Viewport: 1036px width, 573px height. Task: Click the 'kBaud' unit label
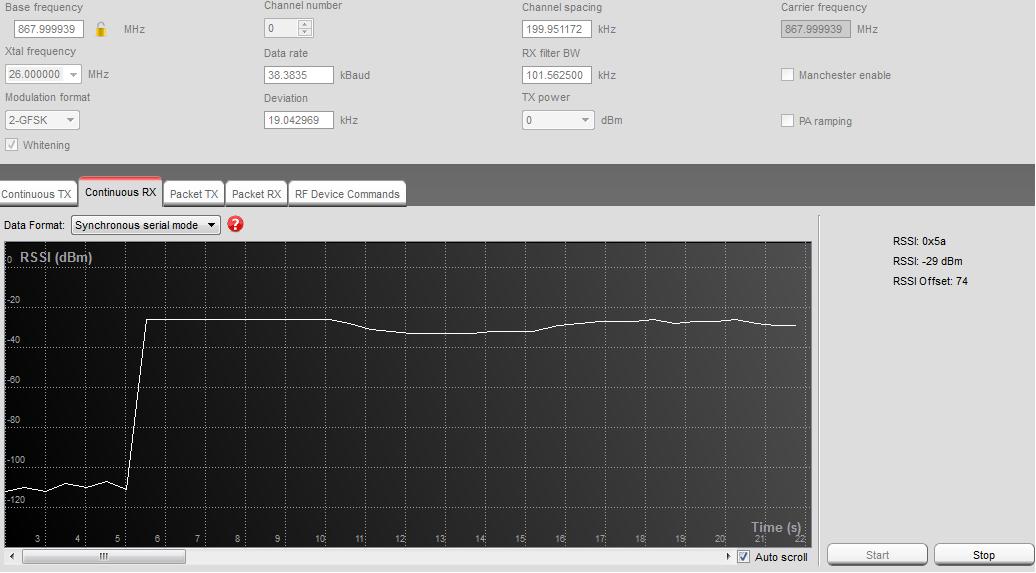[x=355, y=75]
